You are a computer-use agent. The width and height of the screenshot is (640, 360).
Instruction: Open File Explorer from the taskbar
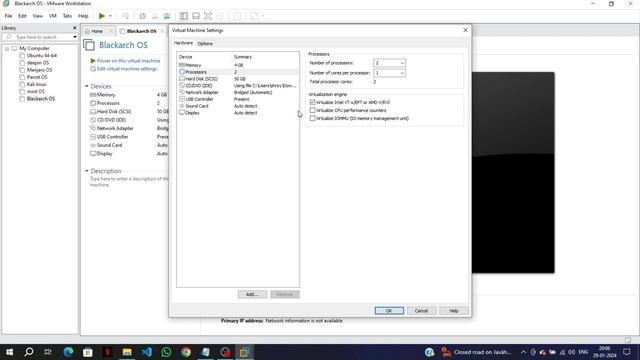point(127,352)
